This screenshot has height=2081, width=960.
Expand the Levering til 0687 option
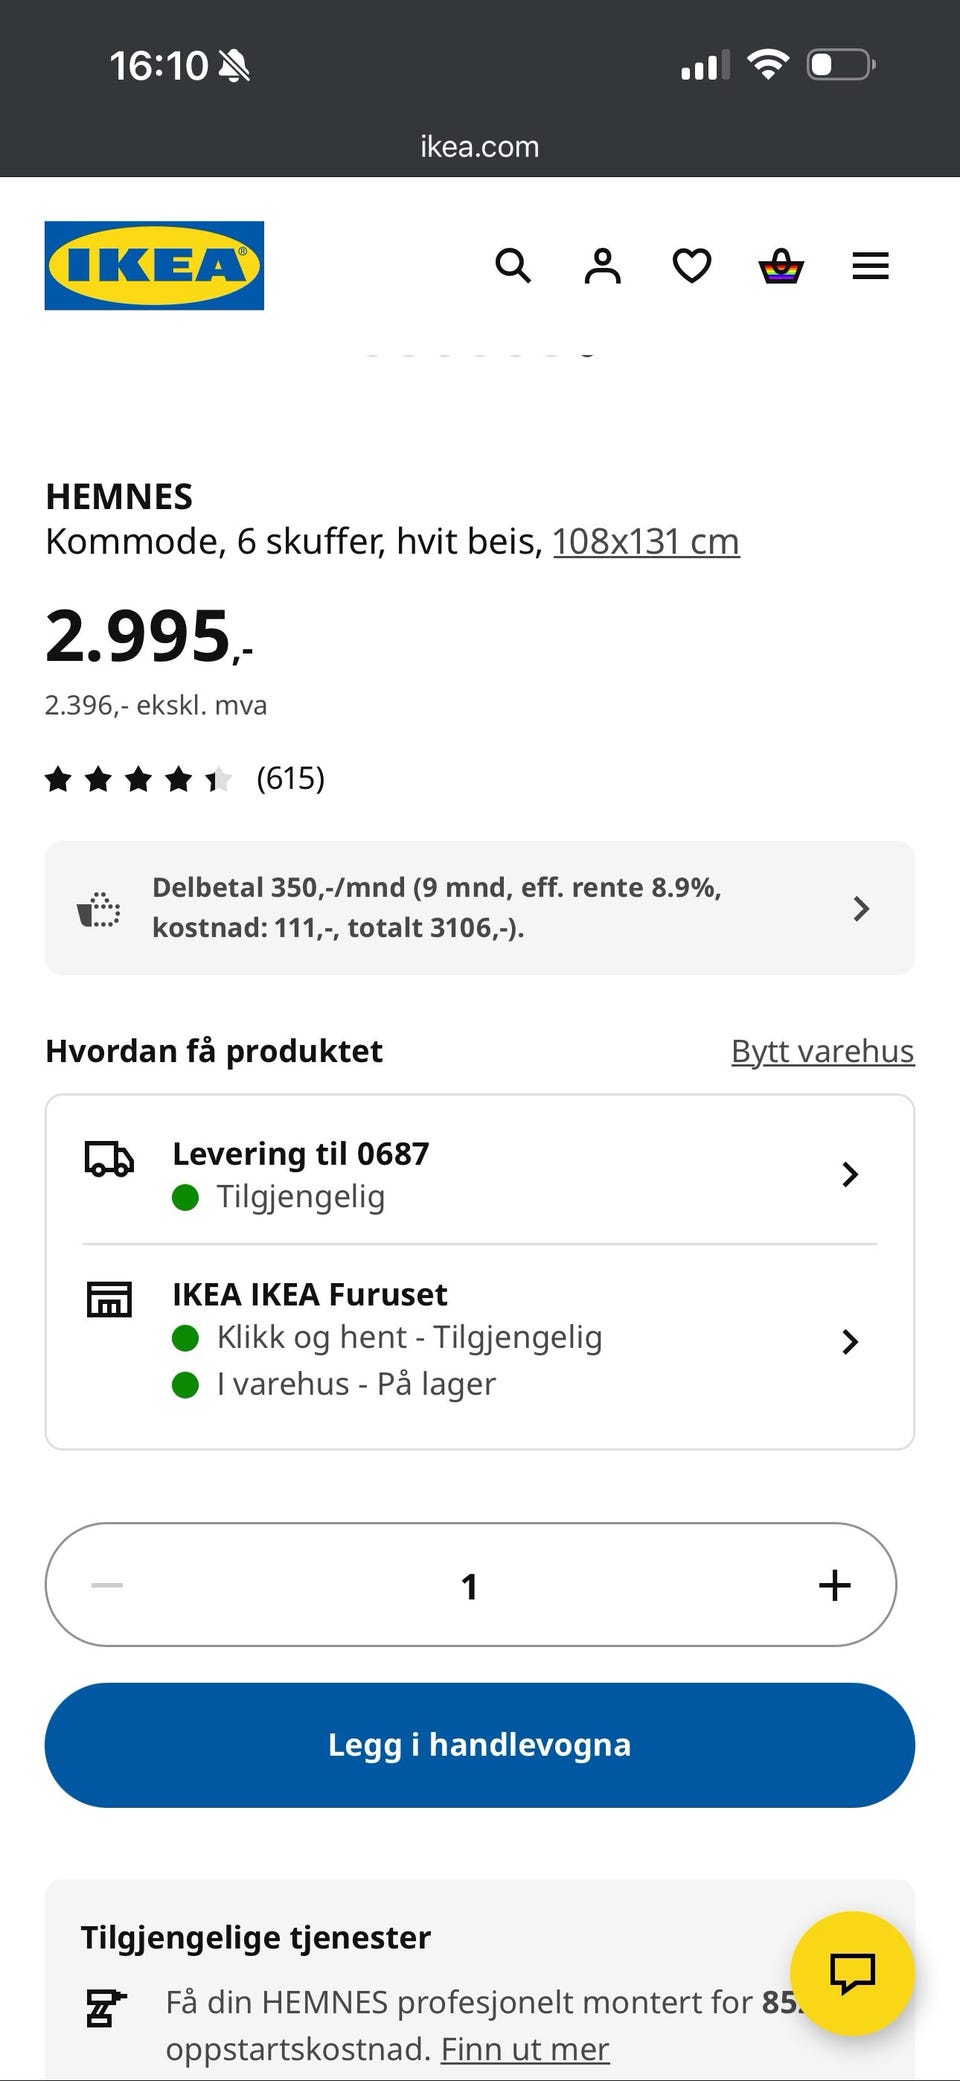point(849,1174)
